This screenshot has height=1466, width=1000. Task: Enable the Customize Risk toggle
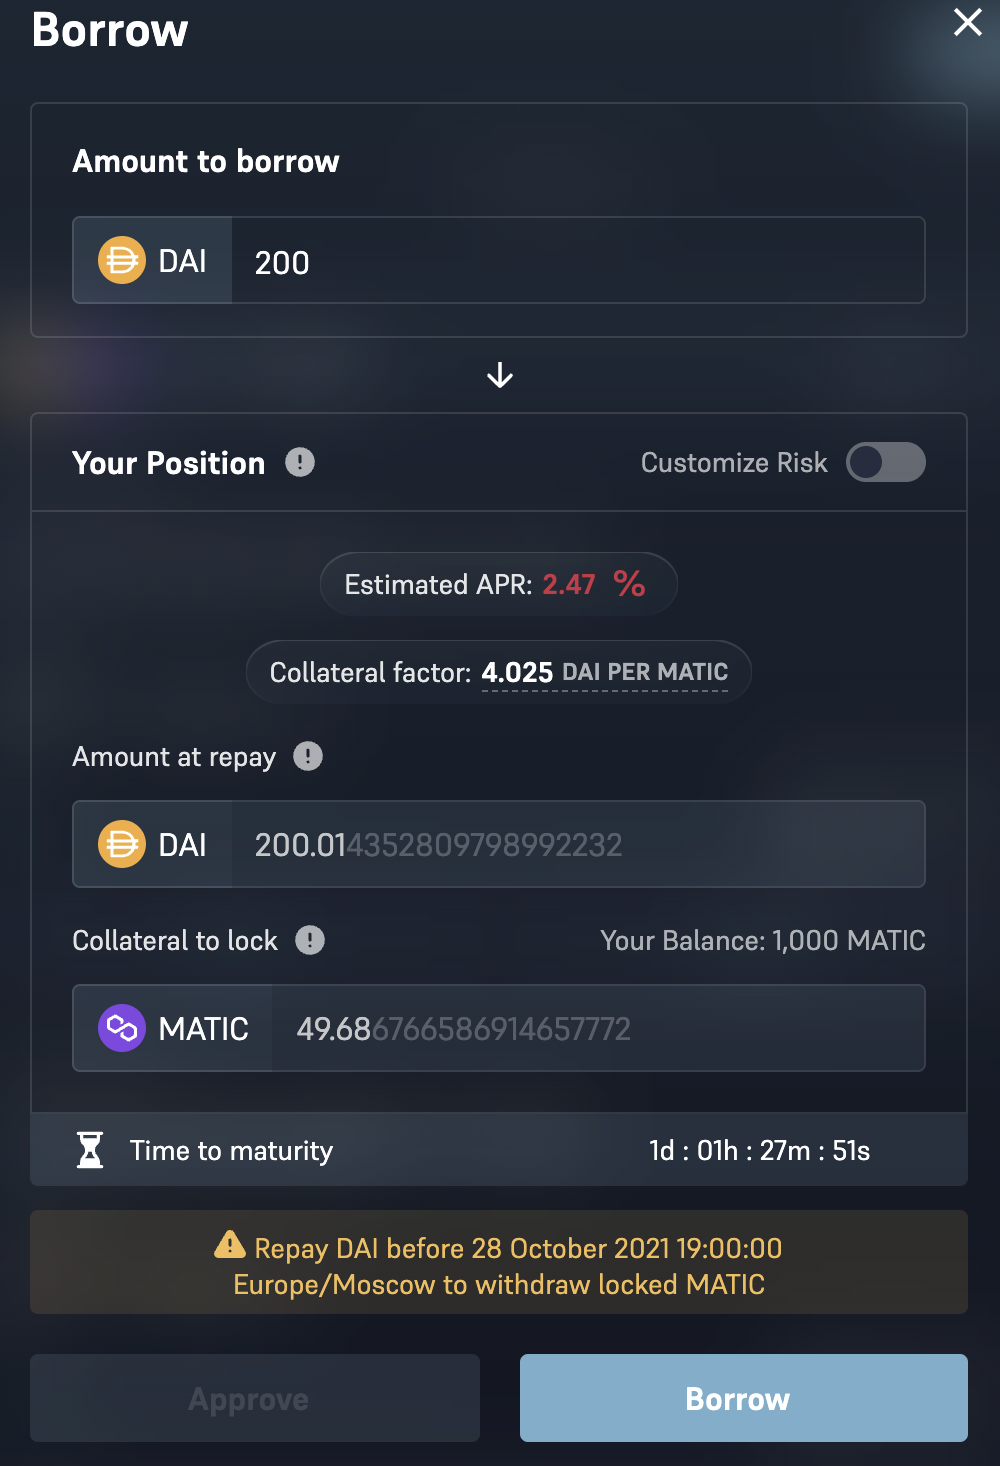coord(885,462)
